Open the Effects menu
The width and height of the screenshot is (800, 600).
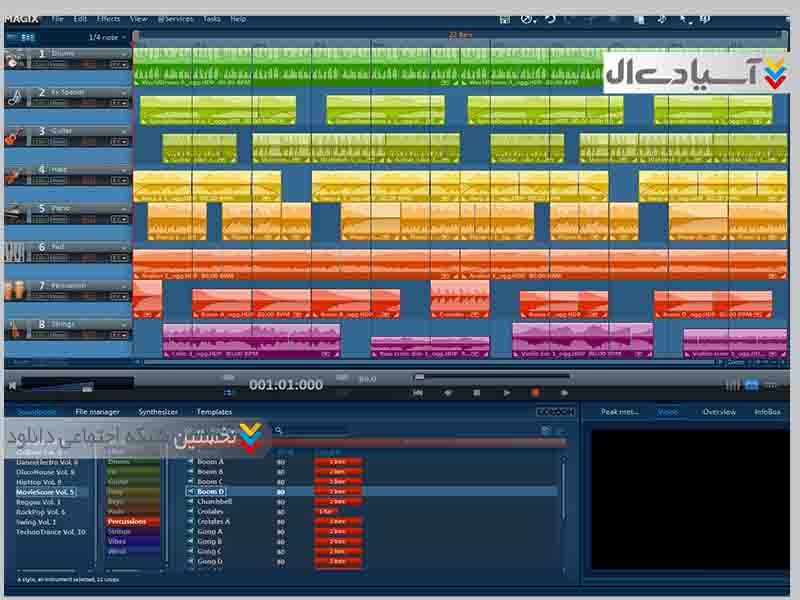click(x=109, y=19)
